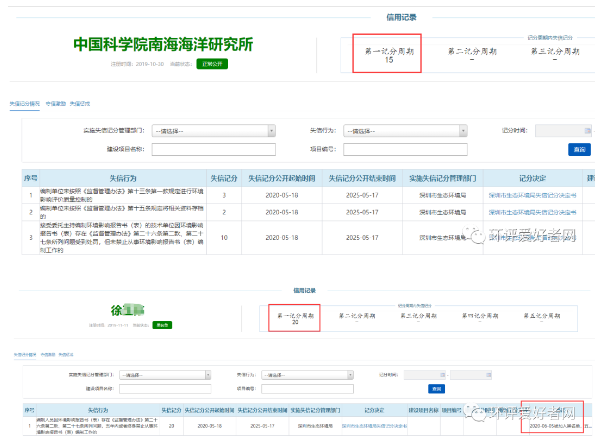This screenshot has width=607, height=448.
Task: Click 失信行为 header in 徐's table
Action: (x=98, y=410)
